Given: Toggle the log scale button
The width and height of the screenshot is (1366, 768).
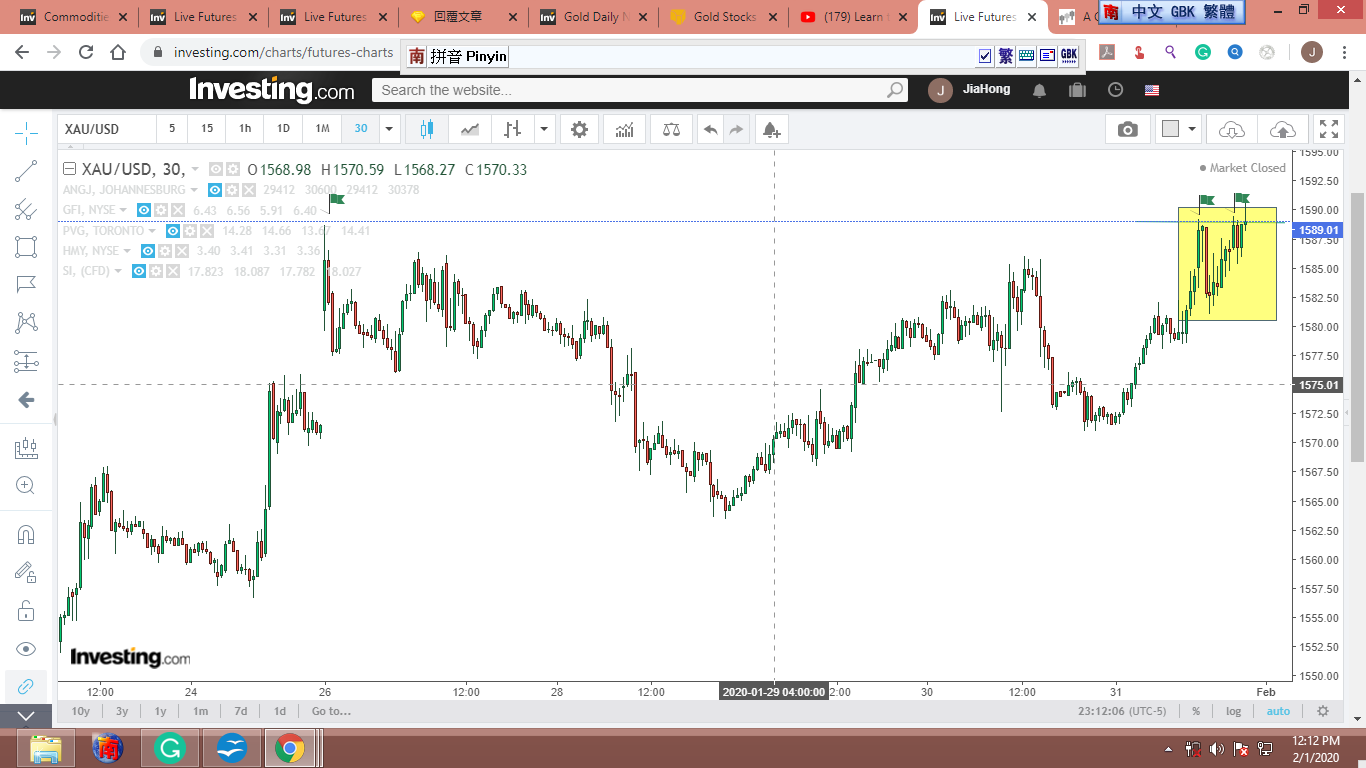Looking at the screenshot, I should point(1234,711).
